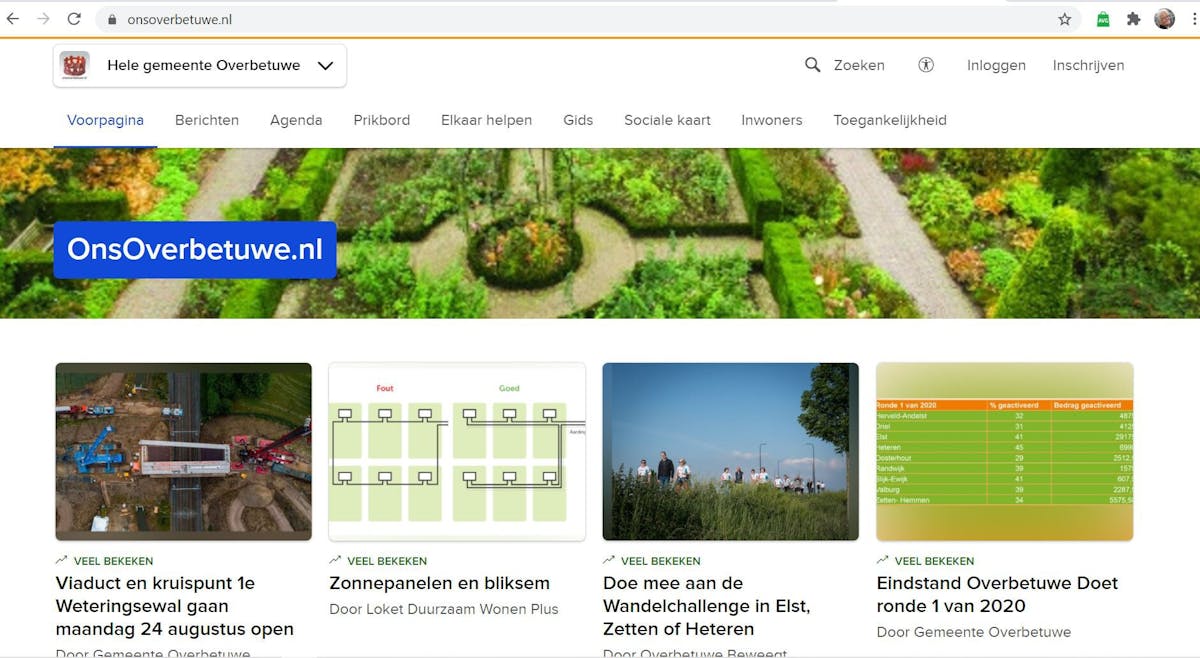Open the Zonnepanelen en bliksem article

(439, 583)
